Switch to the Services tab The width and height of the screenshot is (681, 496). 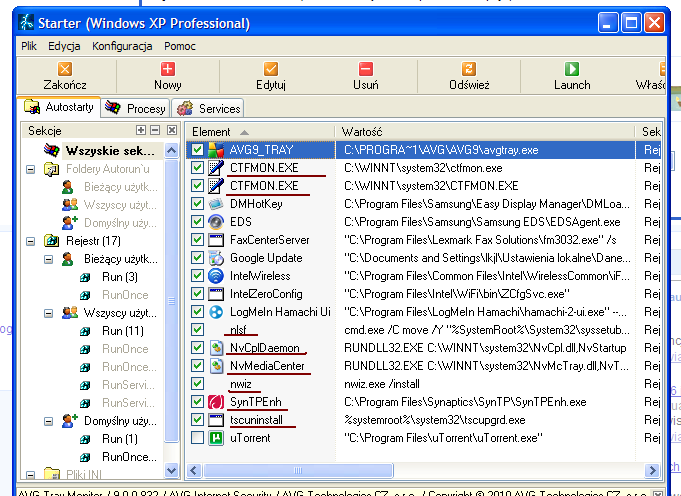[210, 108]
